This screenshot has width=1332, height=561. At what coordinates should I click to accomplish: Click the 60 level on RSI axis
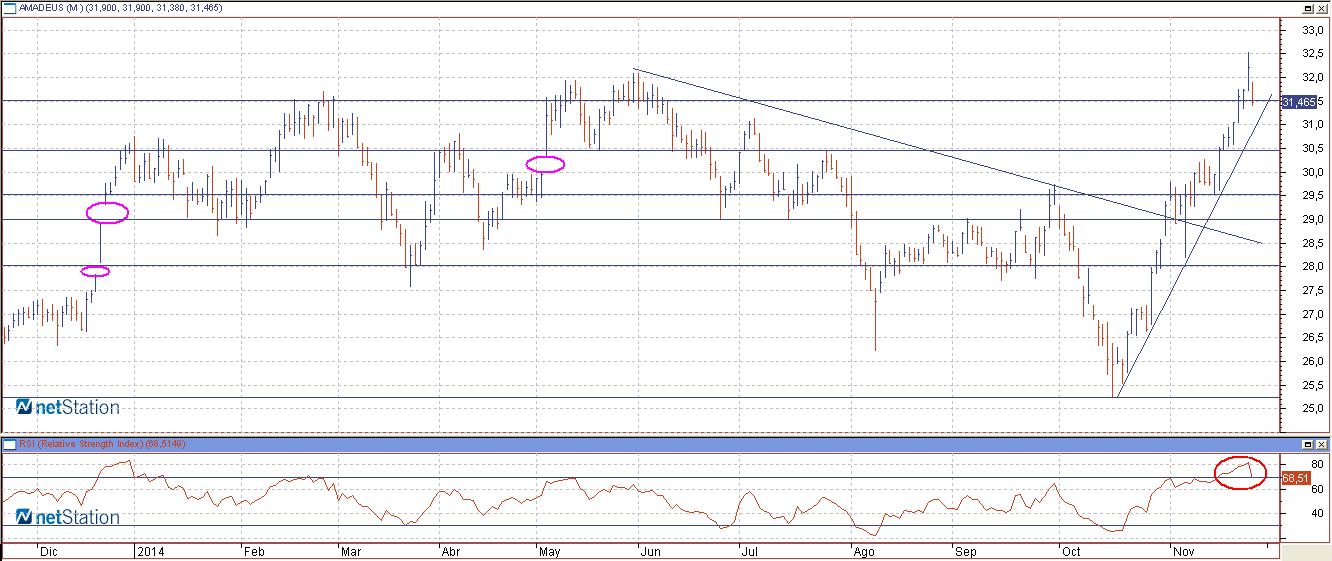(x=1318, y=489)
